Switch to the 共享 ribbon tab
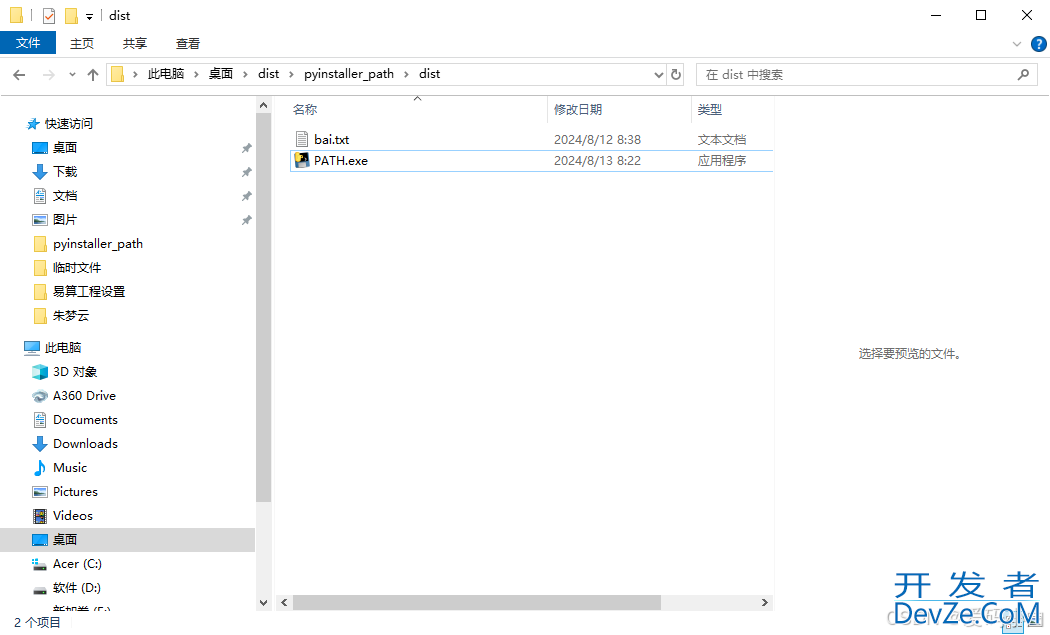Image resolution: width=1050 pixels, height=635 pixels. (x=135, y=44)
